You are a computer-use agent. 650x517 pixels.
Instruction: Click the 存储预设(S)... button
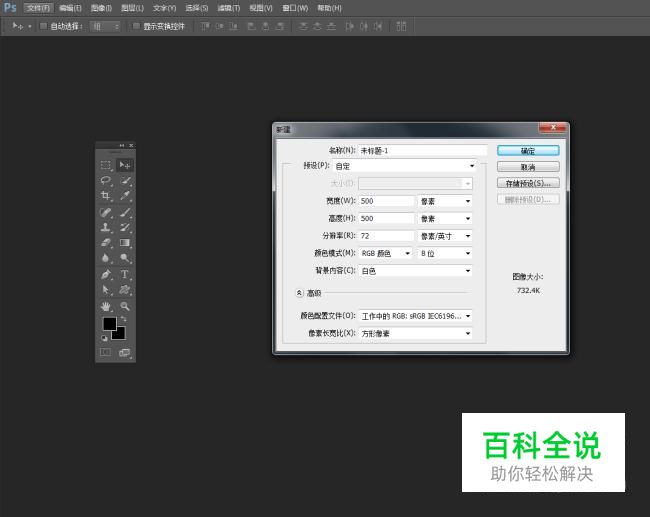point(528,183)
